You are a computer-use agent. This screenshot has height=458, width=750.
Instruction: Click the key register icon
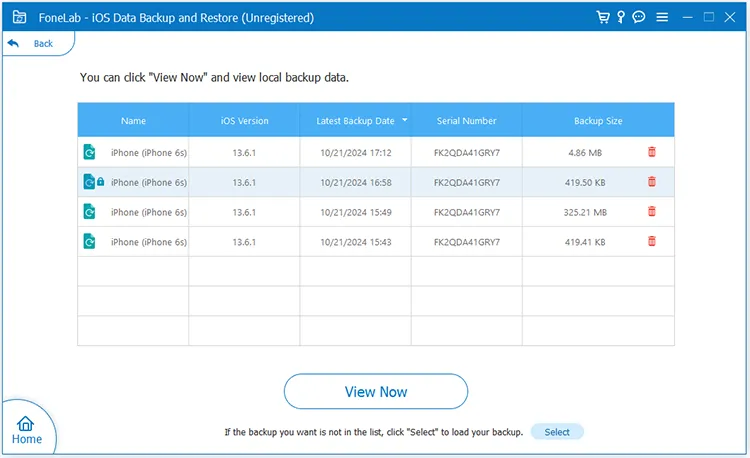click(621, 17)
